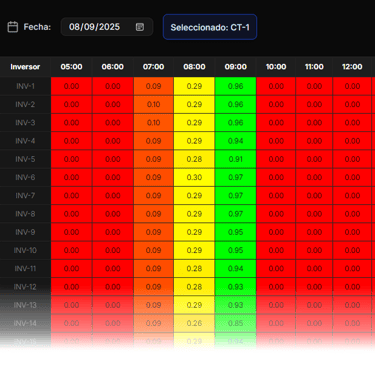Click INV-5 cell 0.28 at 08:00
The image size is (375, 366).
coord(194,159)
